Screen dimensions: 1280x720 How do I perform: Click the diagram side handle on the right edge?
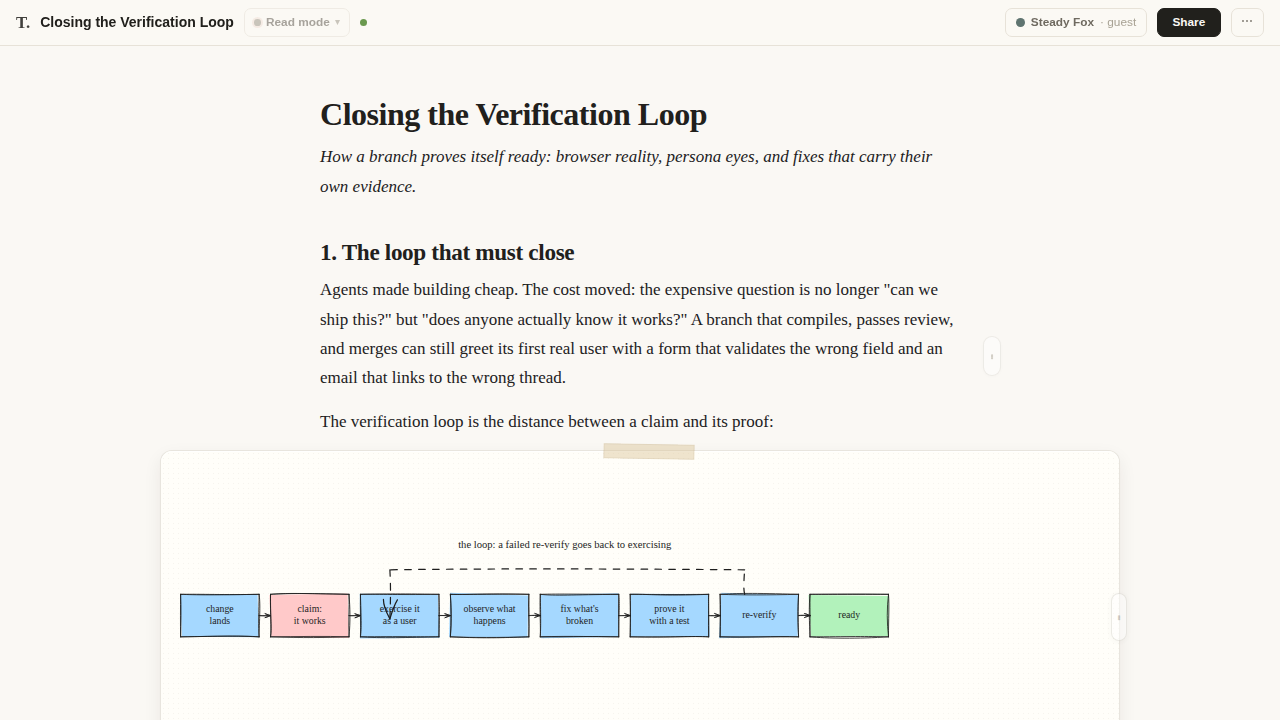pyautogui.click(x=1119, y=617)
